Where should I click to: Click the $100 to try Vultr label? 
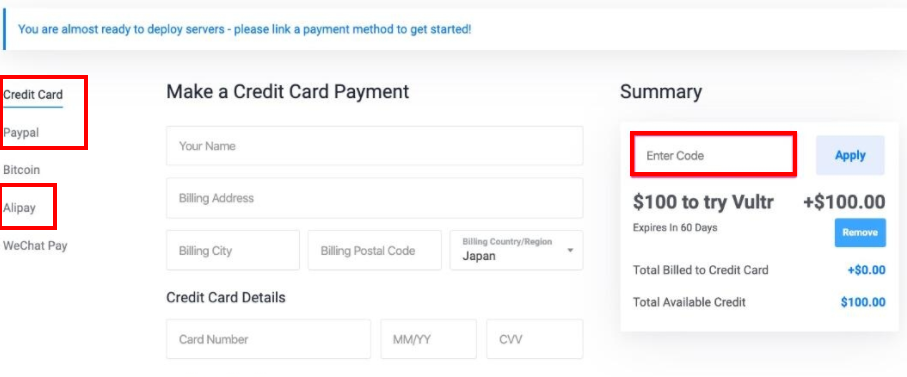tap(703, 202)
